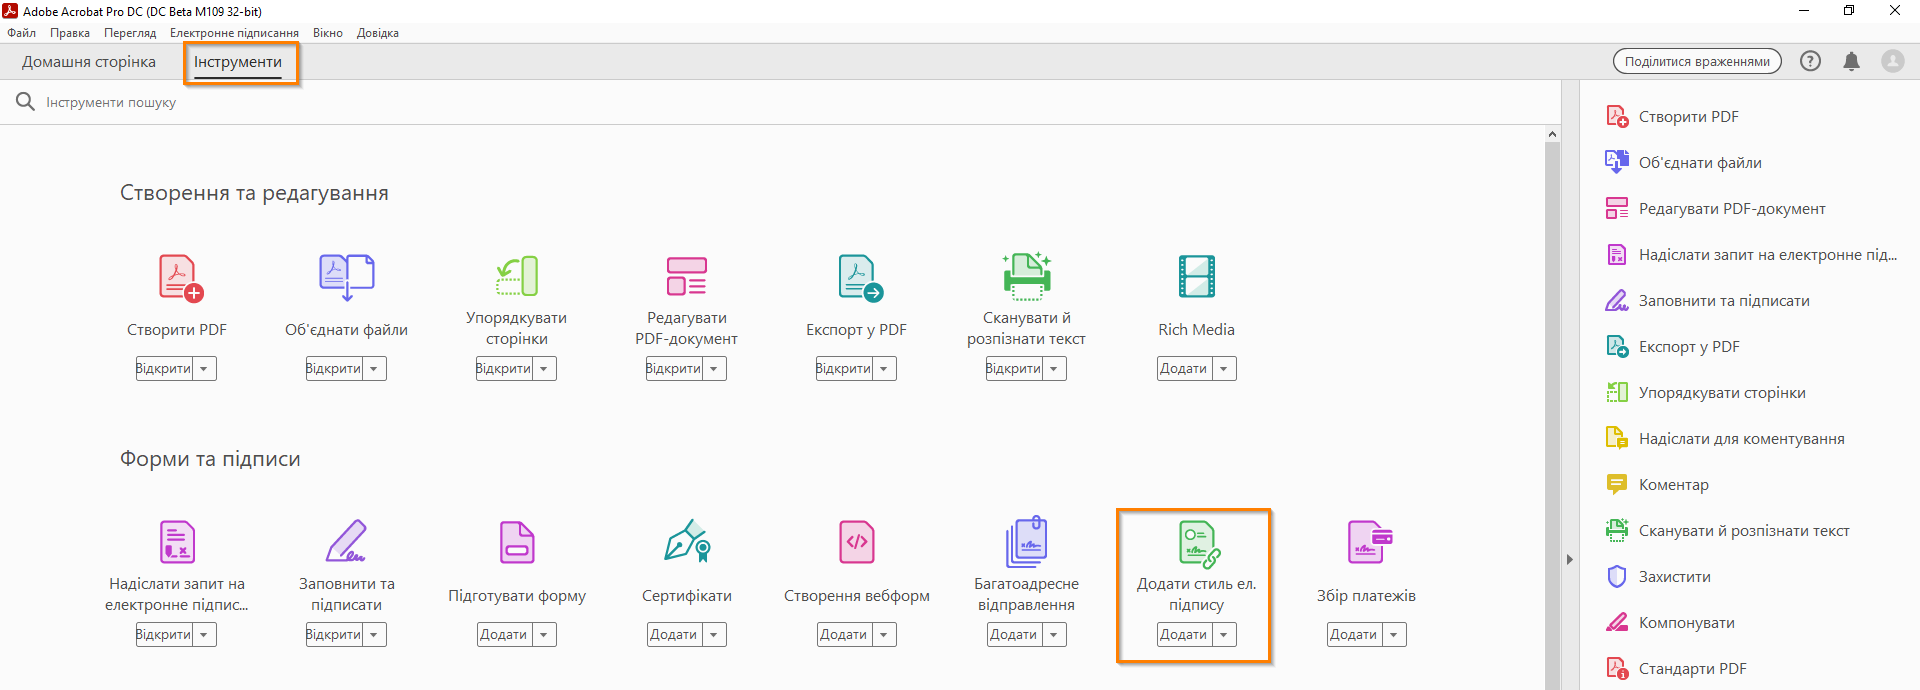Expand the dropdown arrow under Збір платежів
Screen dimensions: 1920x690
coord(1394,635)
